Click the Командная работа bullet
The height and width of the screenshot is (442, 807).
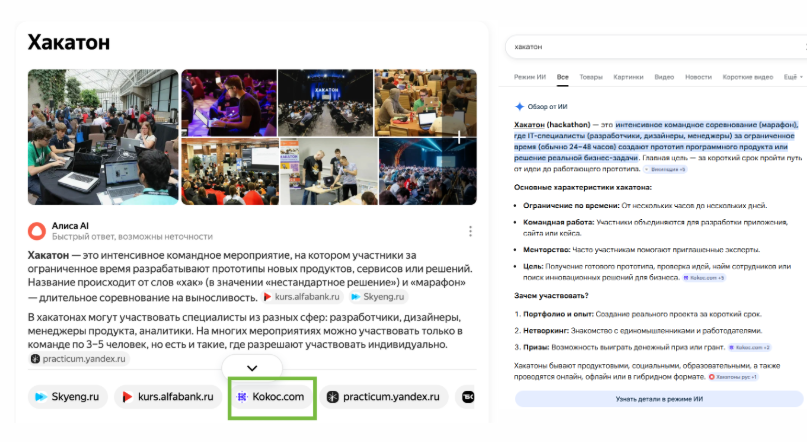(x=655, y=227)
